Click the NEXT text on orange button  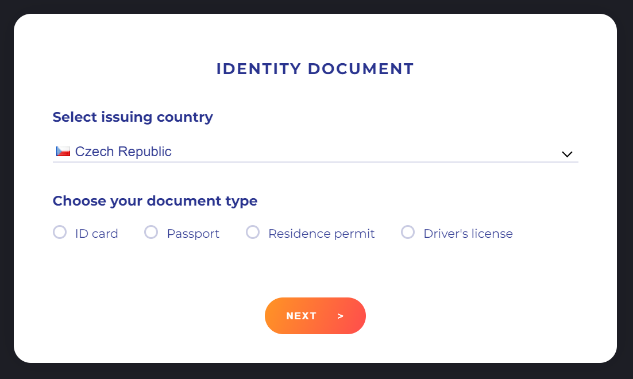pyautogui.click(x=301, y=316)
